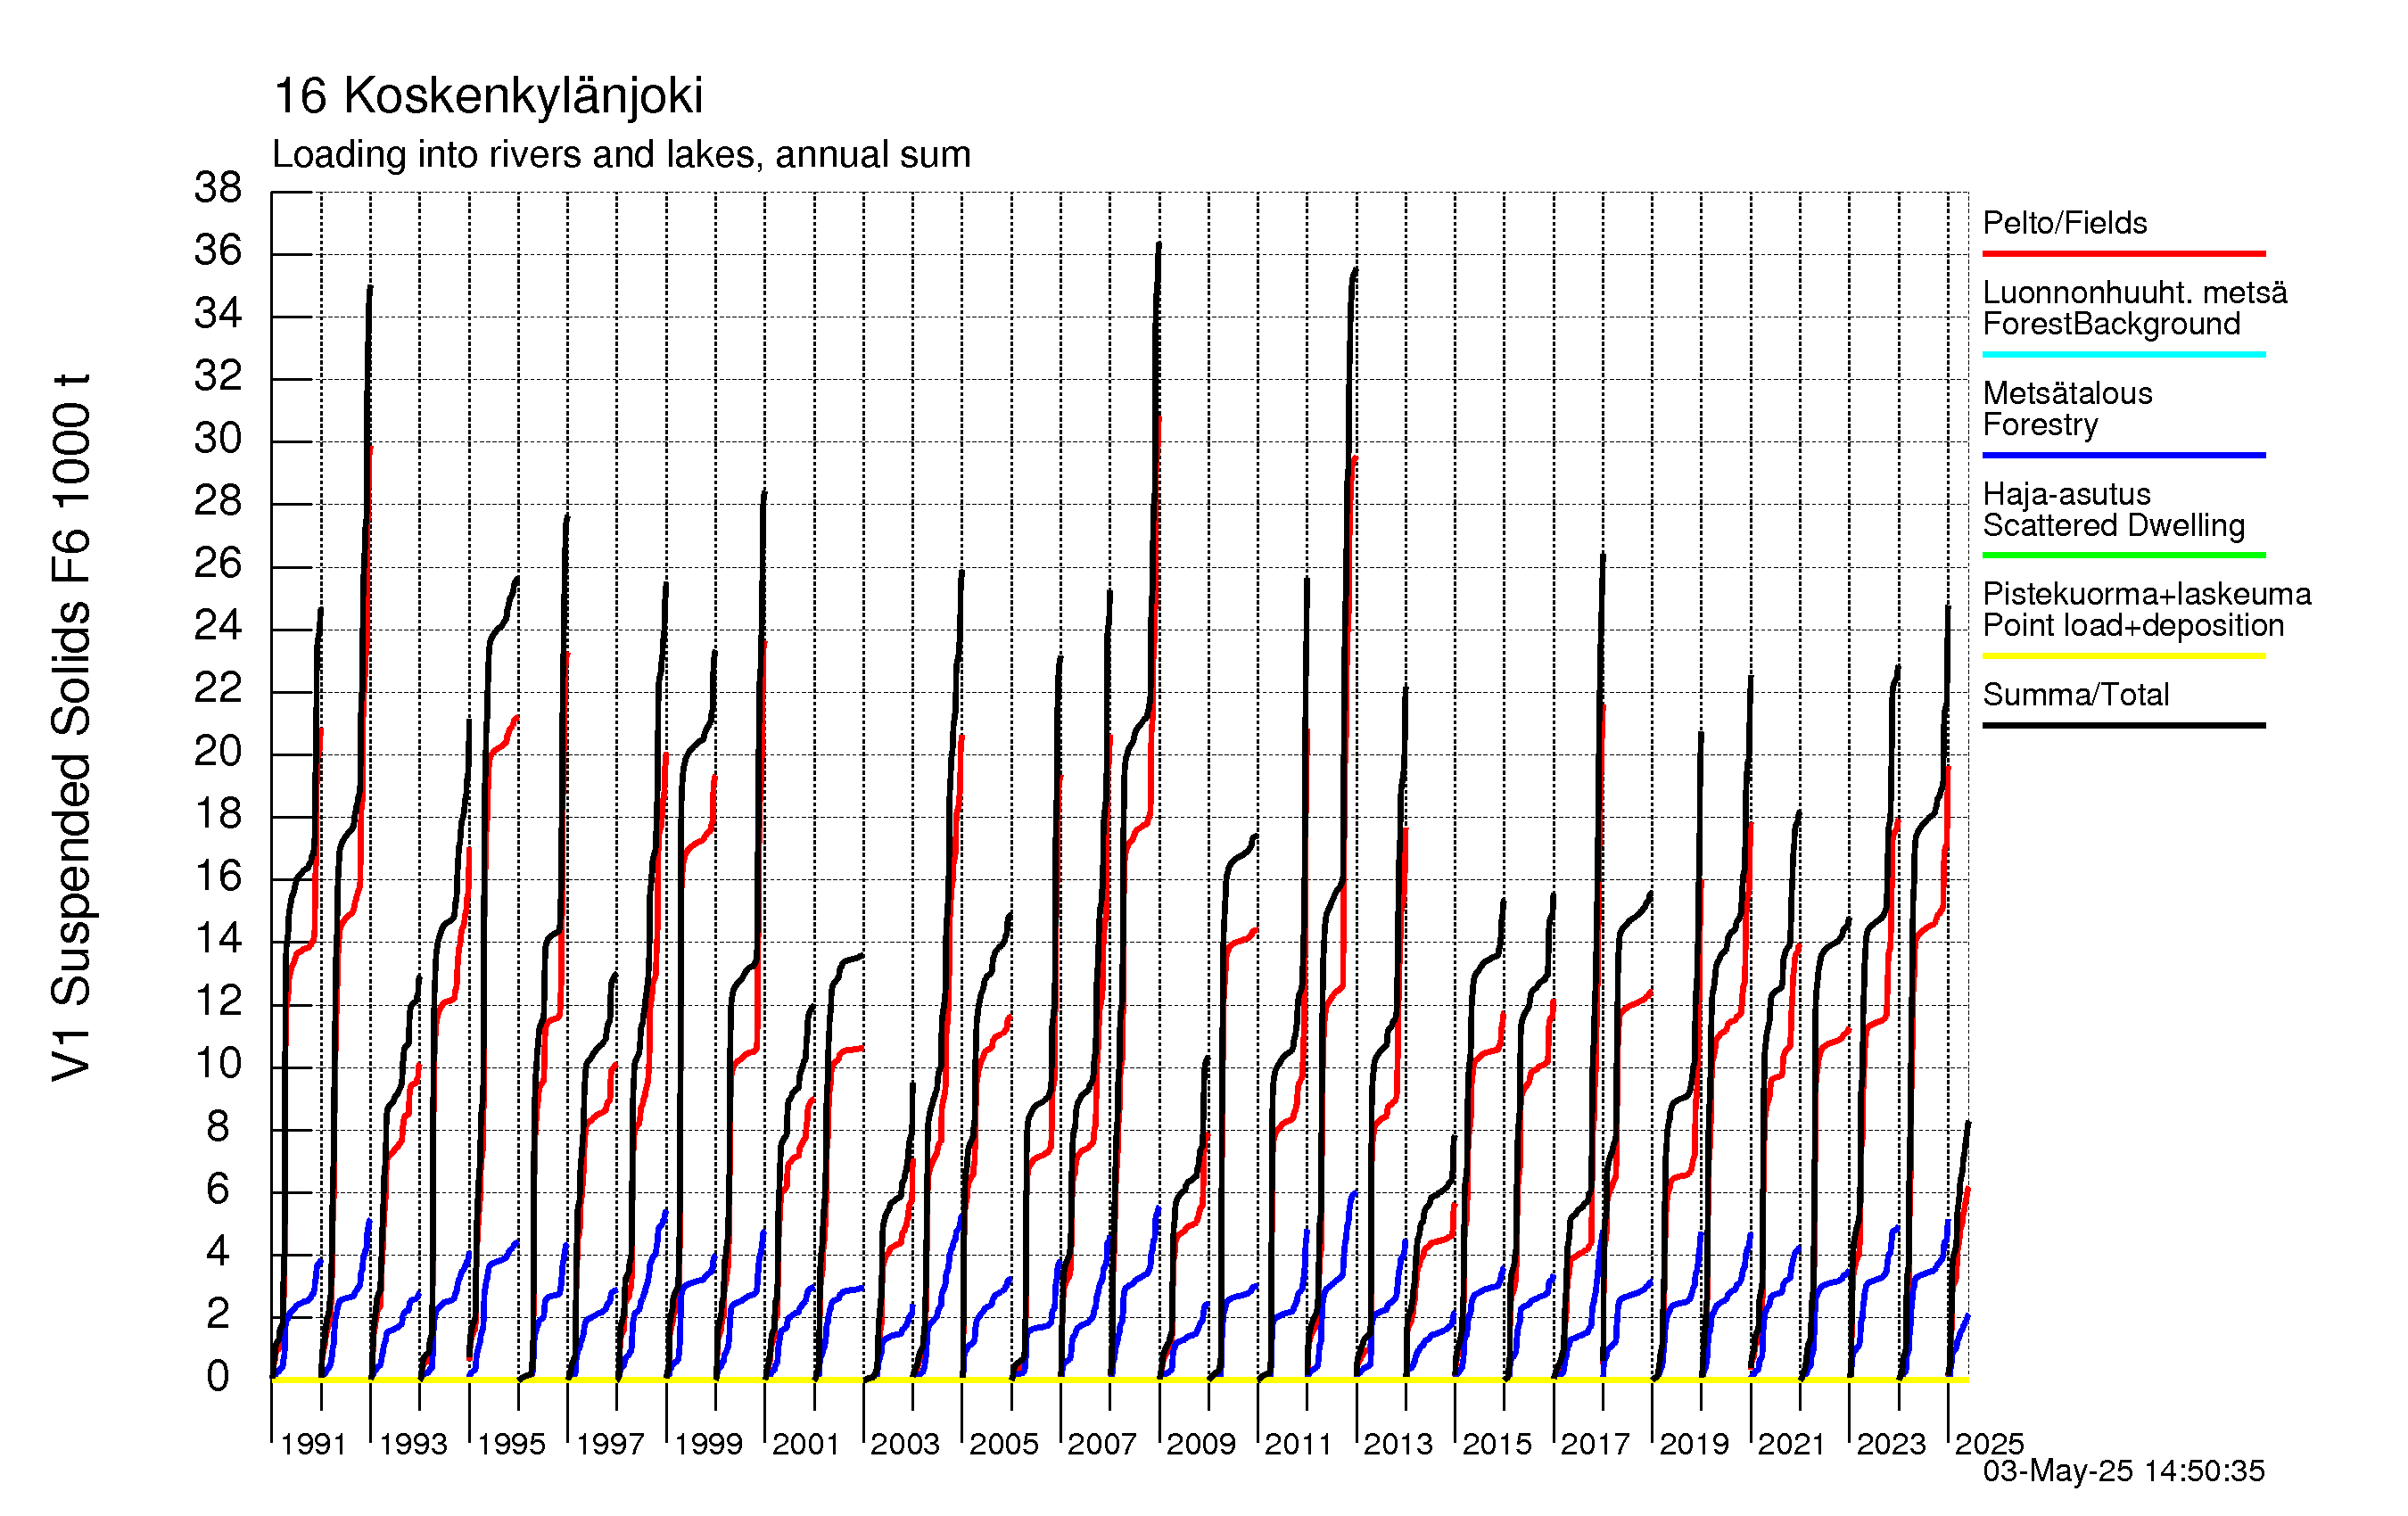Click the y-axis value 28
This screenshot has height=1516, width=2408.
pyautogui.click(x=218, y=501)
